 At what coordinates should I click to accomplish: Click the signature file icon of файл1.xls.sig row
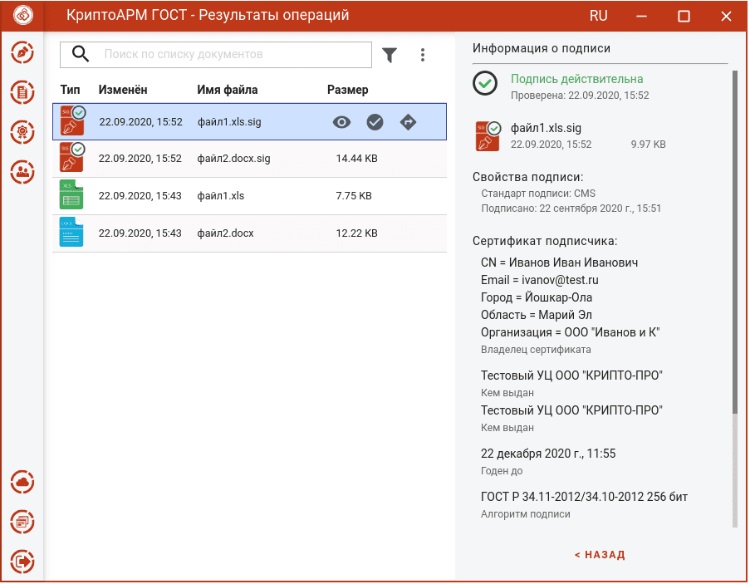coord(72,121)
